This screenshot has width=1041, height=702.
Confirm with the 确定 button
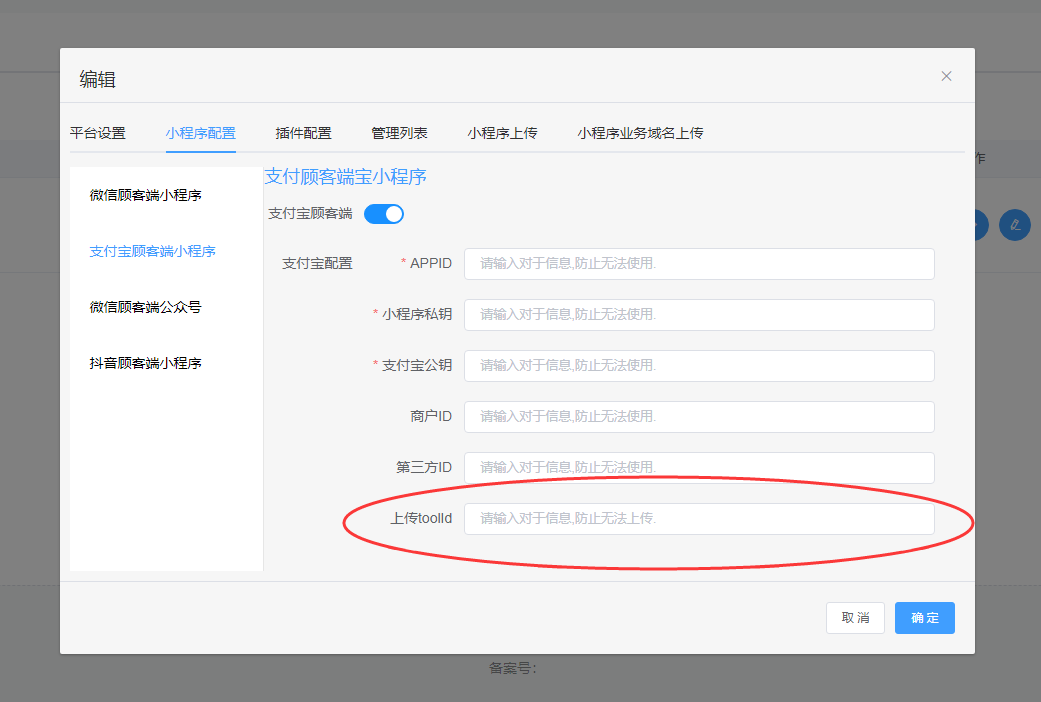pos(925,618)
